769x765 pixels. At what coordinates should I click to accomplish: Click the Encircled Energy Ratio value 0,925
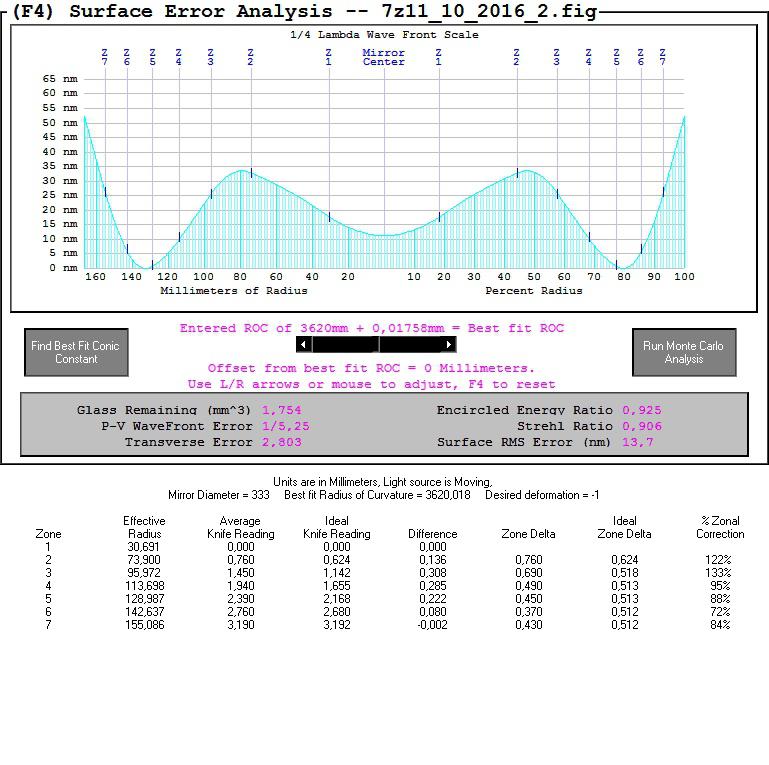642,410
